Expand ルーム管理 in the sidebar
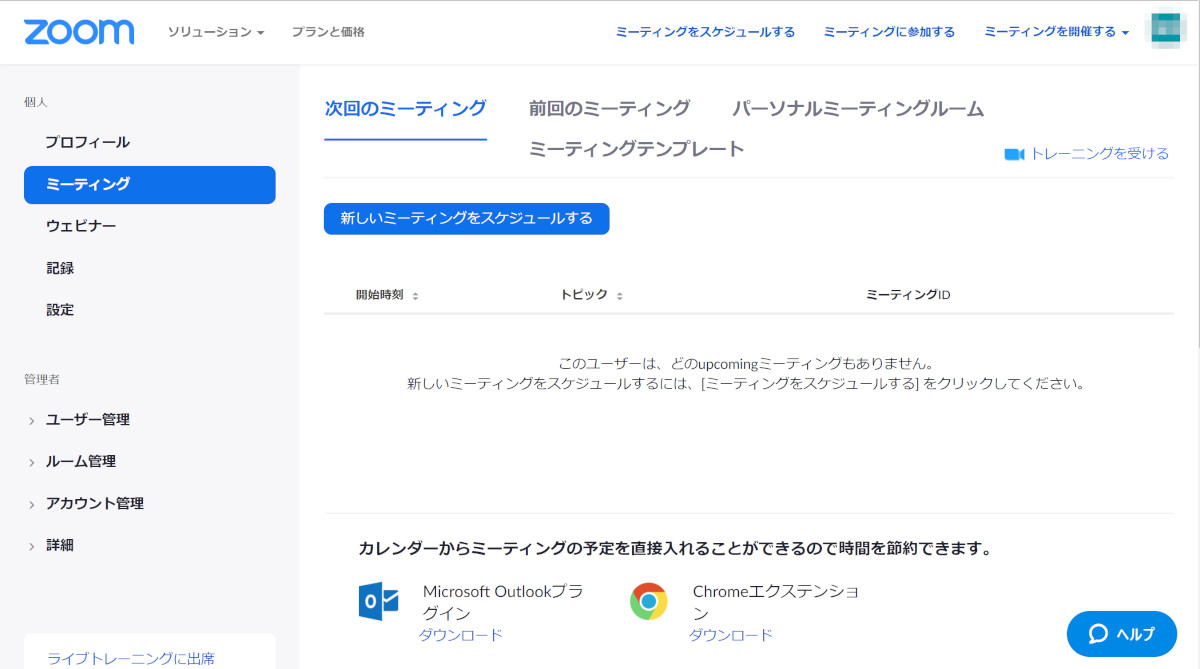 pyautogui.click(x=80, y=462)
